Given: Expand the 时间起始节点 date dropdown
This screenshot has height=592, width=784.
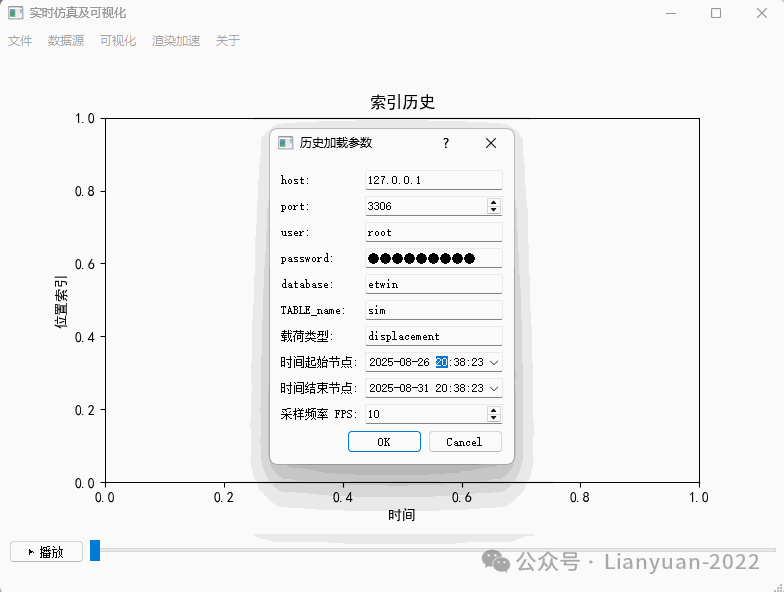Looking at the screenshot, I should point(494,362).
